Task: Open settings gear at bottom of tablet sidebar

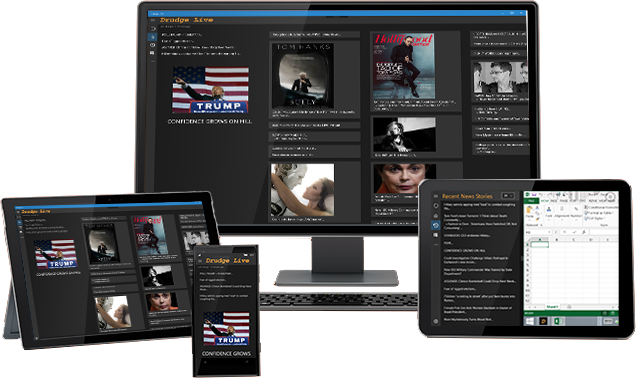Action: [436, 321]
